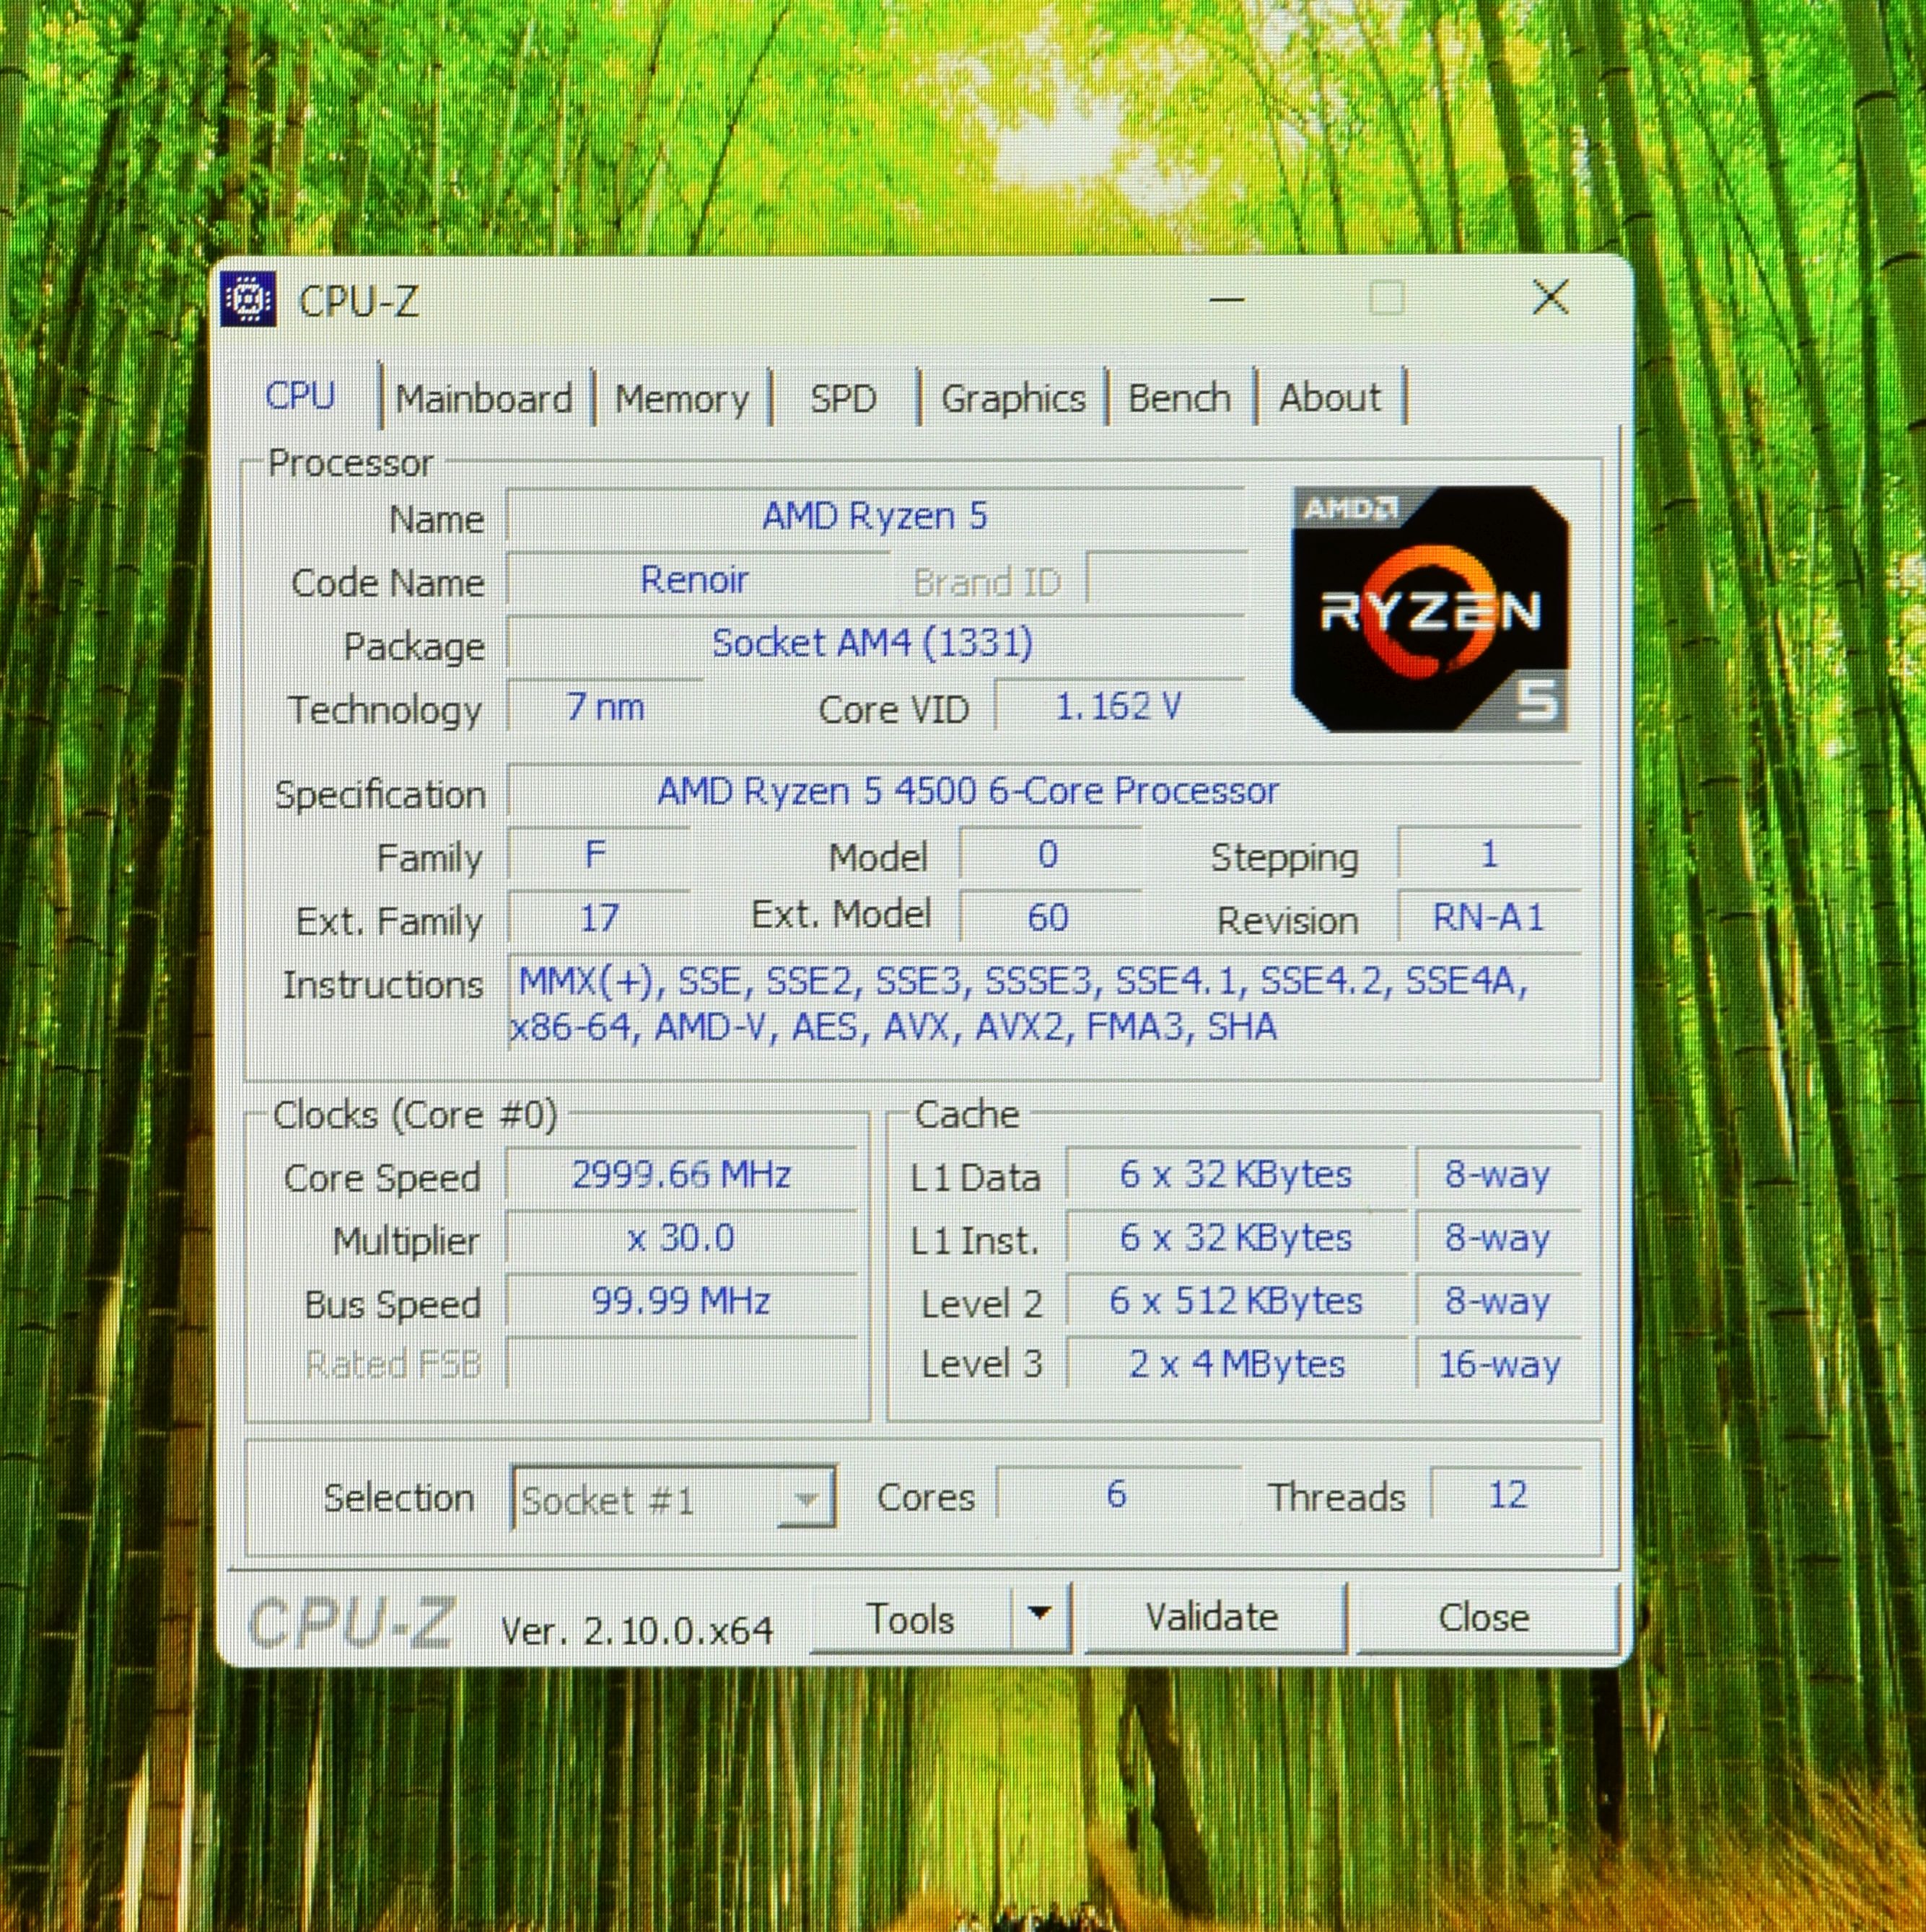Click the Model value 0
Screen dimensions: 1926x1932
(x=1049, y=855)
